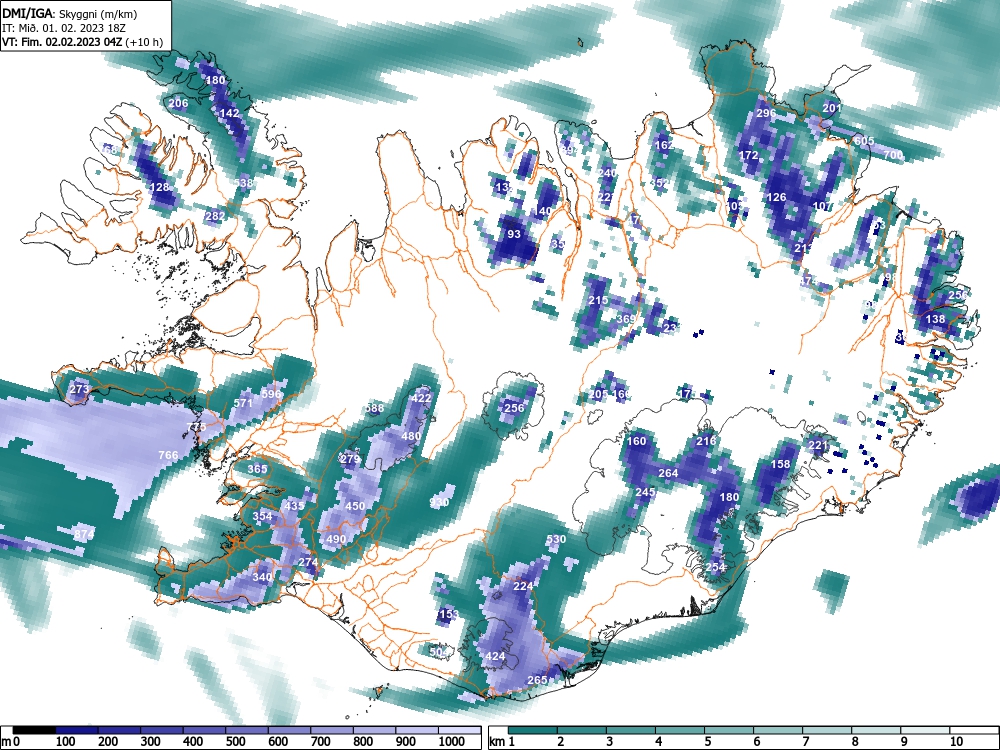
Task: Click the visibility value '538' on the map
Action: pos(243,183)
